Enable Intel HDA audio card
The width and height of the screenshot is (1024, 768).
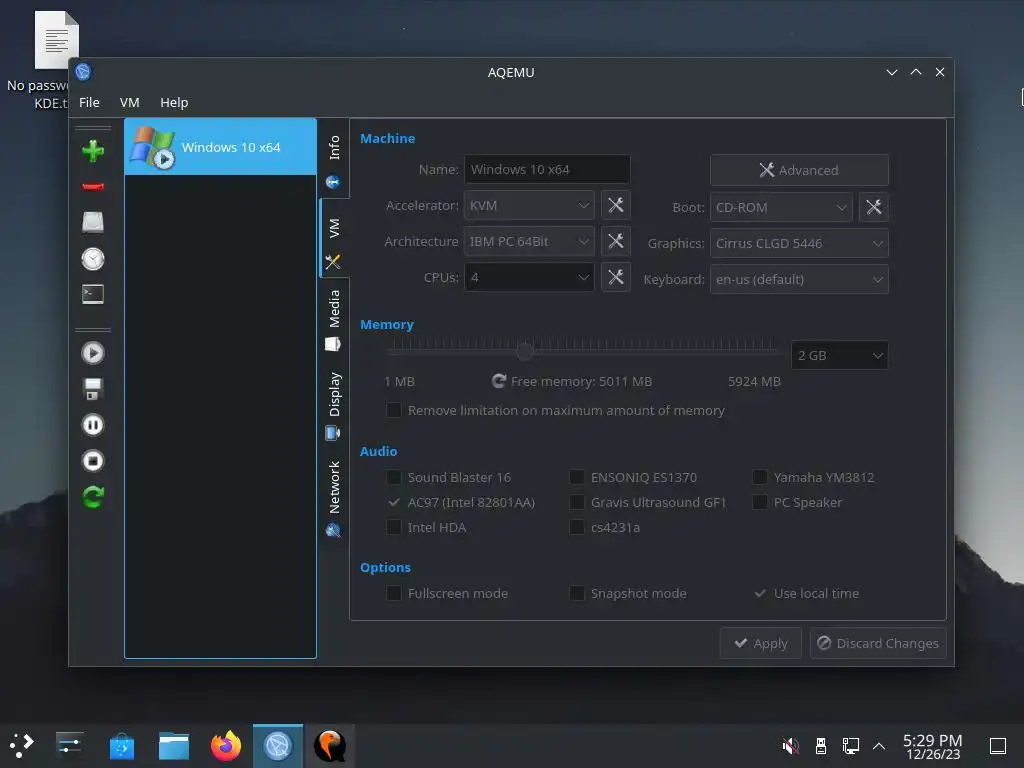[394, 527]
